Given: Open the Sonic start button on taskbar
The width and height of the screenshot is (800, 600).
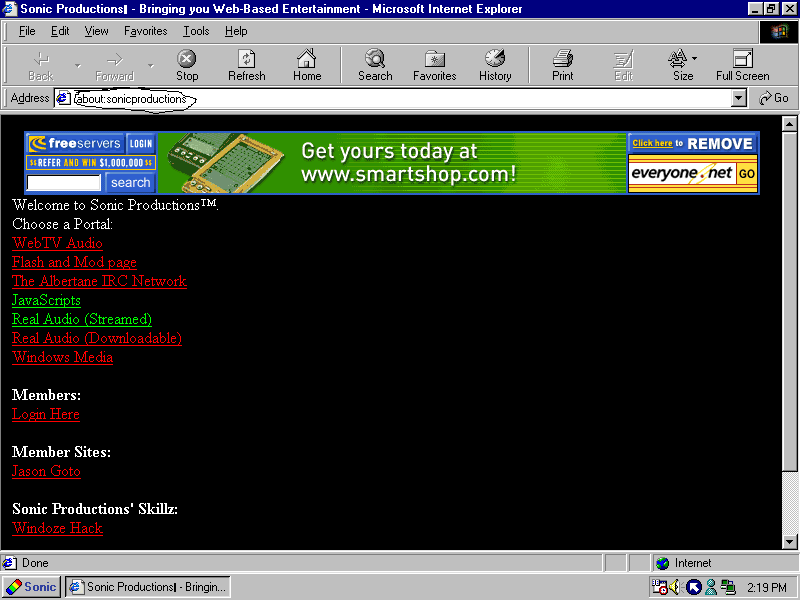Looking at the screenshot, I should pyautogui.click(x=31, y=587).
